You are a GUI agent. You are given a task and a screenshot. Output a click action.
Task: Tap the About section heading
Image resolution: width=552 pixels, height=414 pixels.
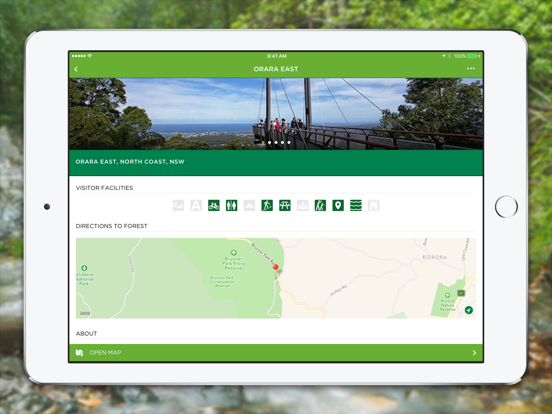pos(86,333)
